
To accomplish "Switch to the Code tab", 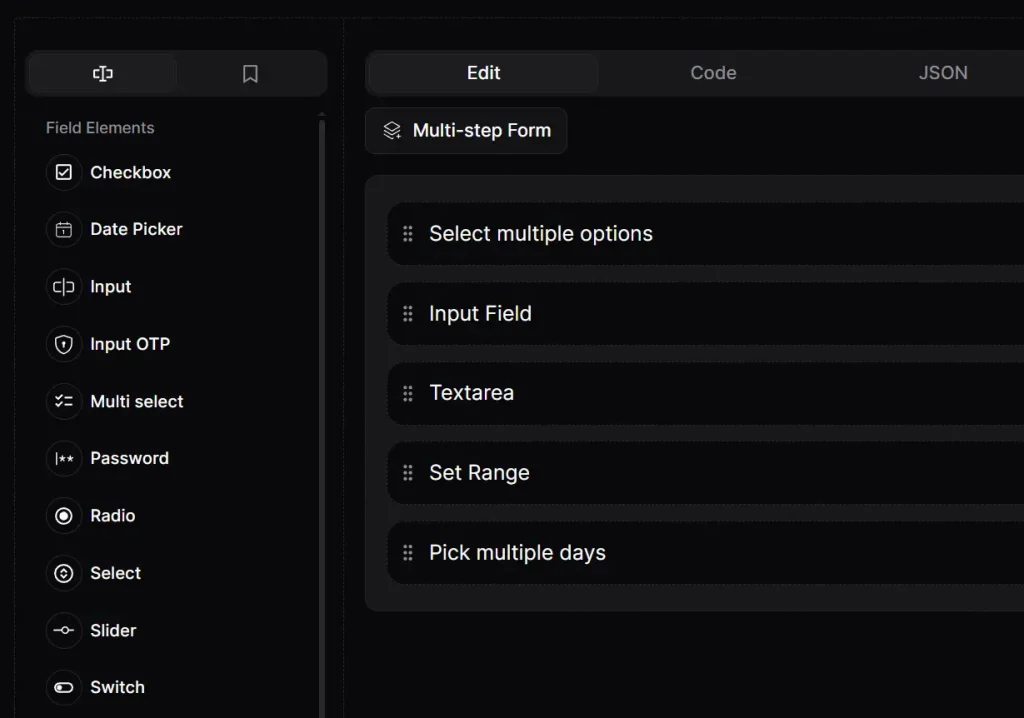I will [713, 72].
